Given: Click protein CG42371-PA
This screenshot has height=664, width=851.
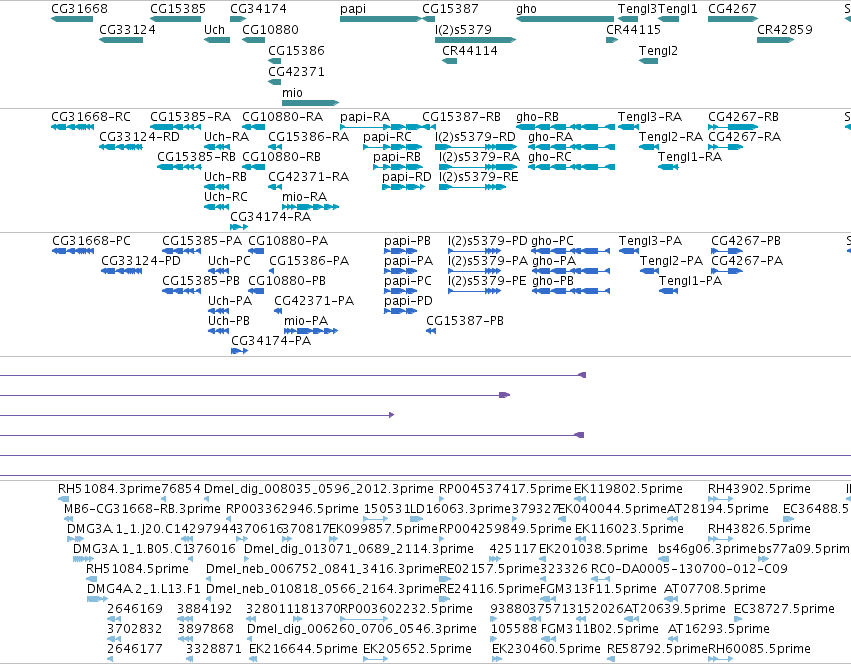Looking at the screenshot, I should [x=278, y=311].
